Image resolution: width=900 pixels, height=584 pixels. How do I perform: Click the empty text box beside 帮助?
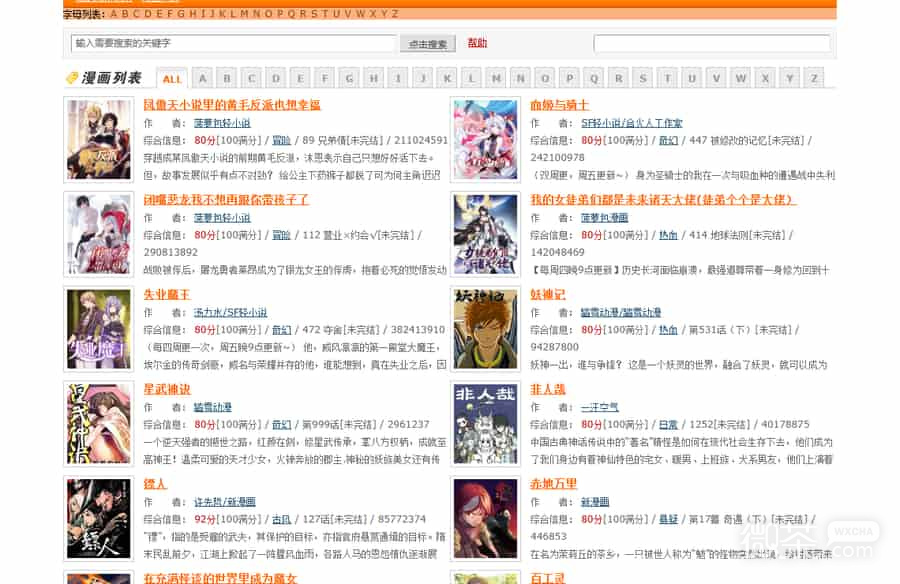[x=712, y=43]
